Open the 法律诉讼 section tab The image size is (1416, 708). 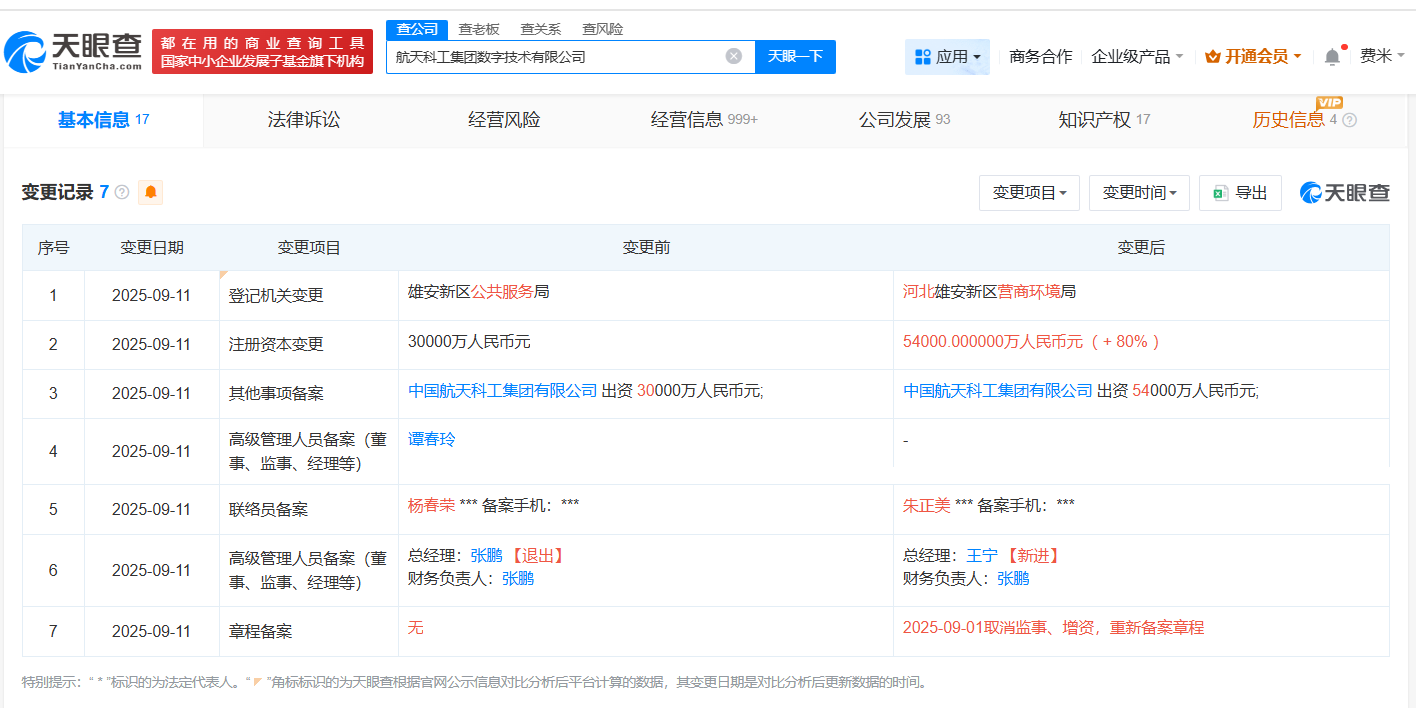tap(302, 120)
